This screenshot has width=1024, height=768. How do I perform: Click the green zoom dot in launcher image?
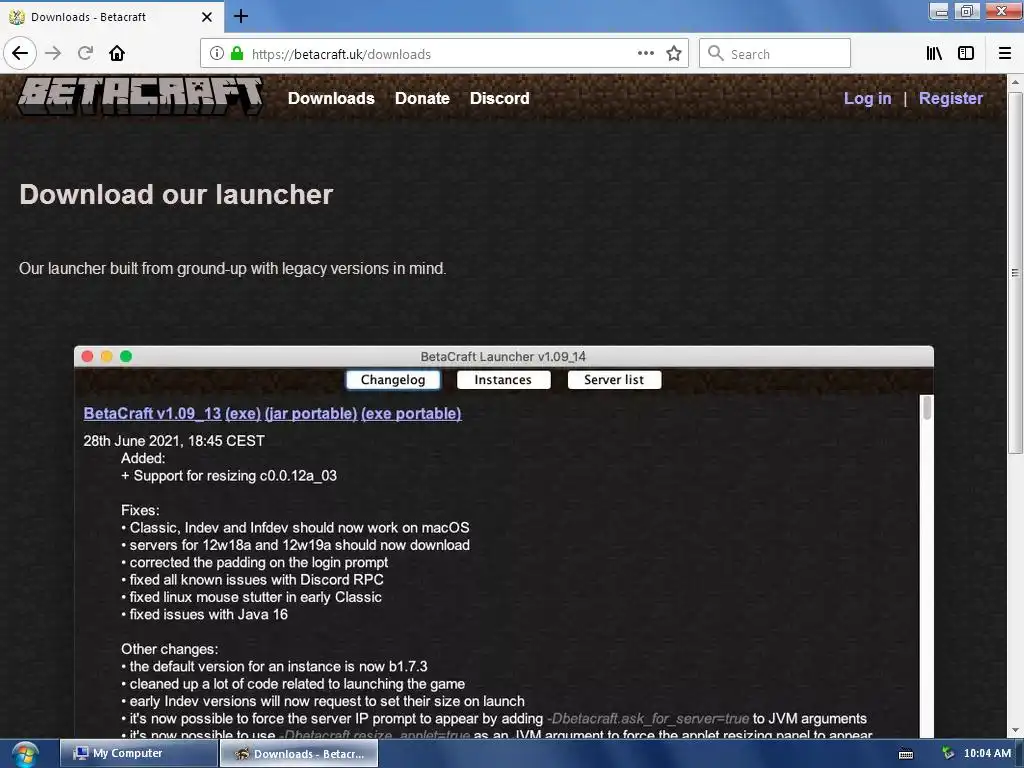126,356
